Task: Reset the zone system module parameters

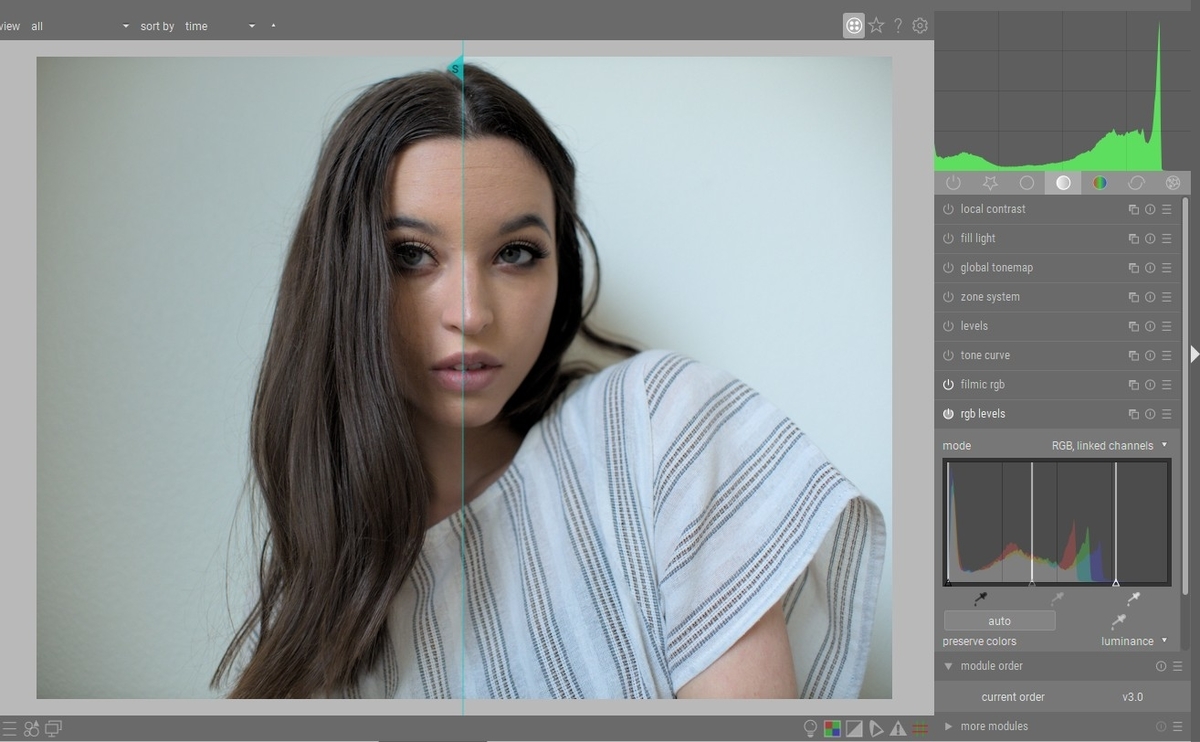Action: [1150, 297]
